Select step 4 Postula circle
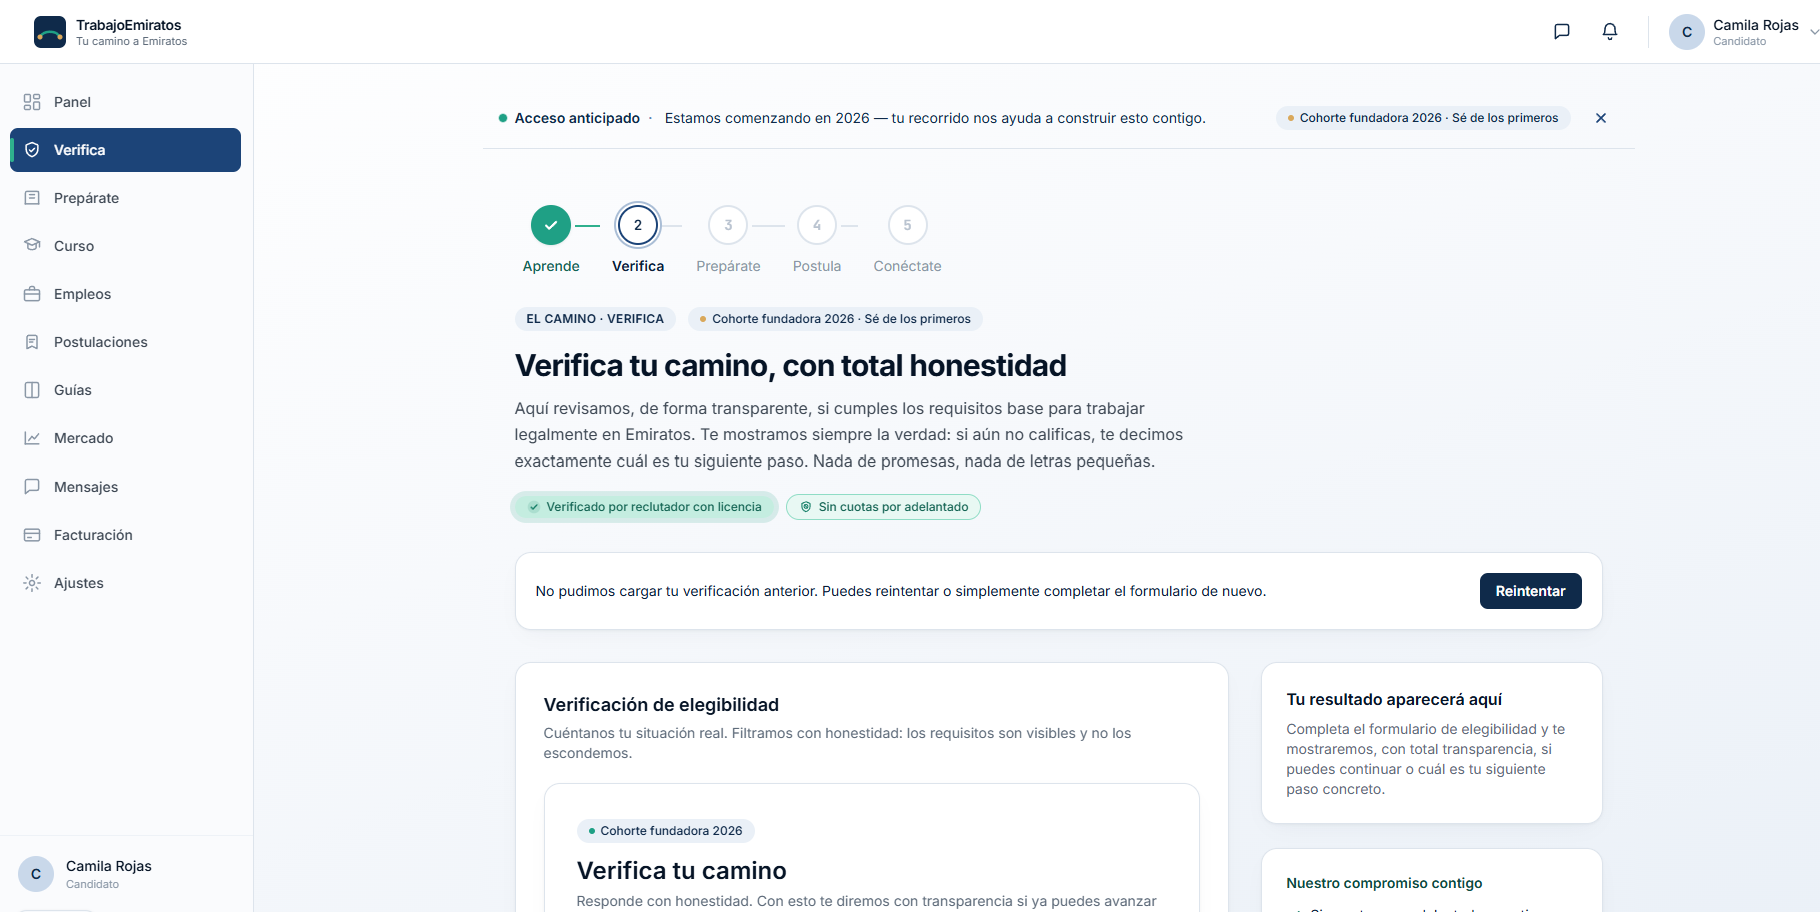Viewport: 1820px width, 912px height. [817, 225]
